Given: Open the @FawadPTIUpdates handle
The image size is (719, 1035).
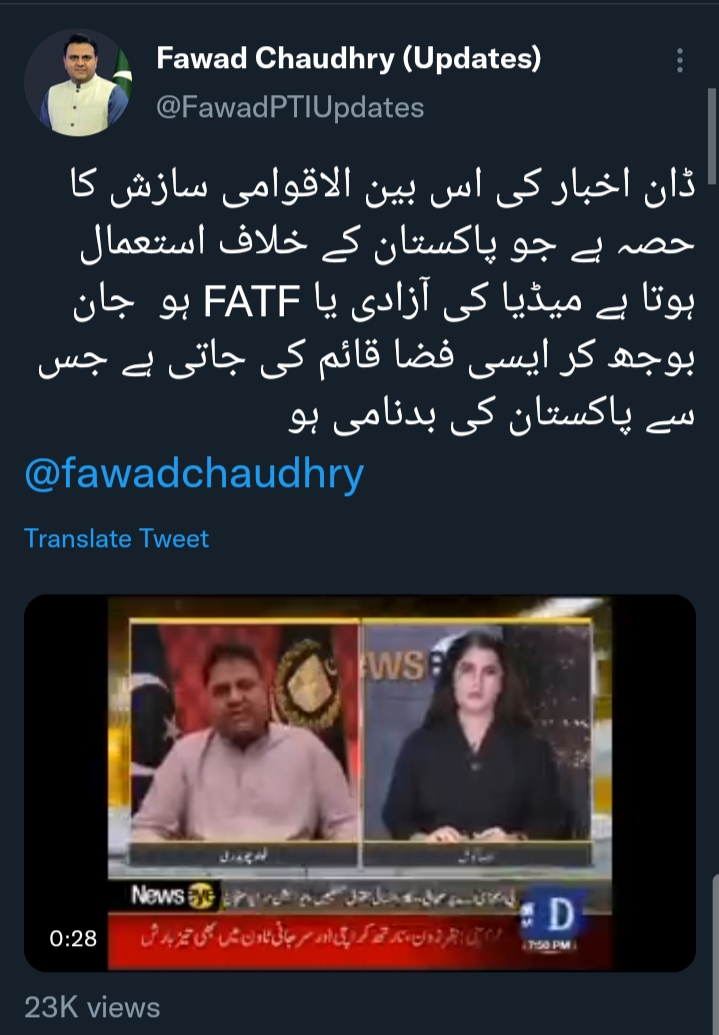Looking at the screenshot, I should (291, 108).
